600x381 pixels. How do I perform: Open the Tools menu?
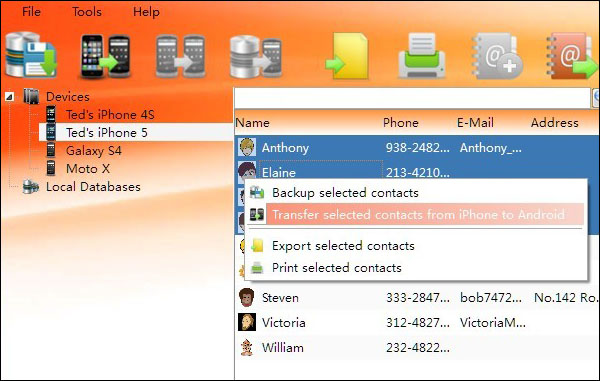[x=87, y=11]
